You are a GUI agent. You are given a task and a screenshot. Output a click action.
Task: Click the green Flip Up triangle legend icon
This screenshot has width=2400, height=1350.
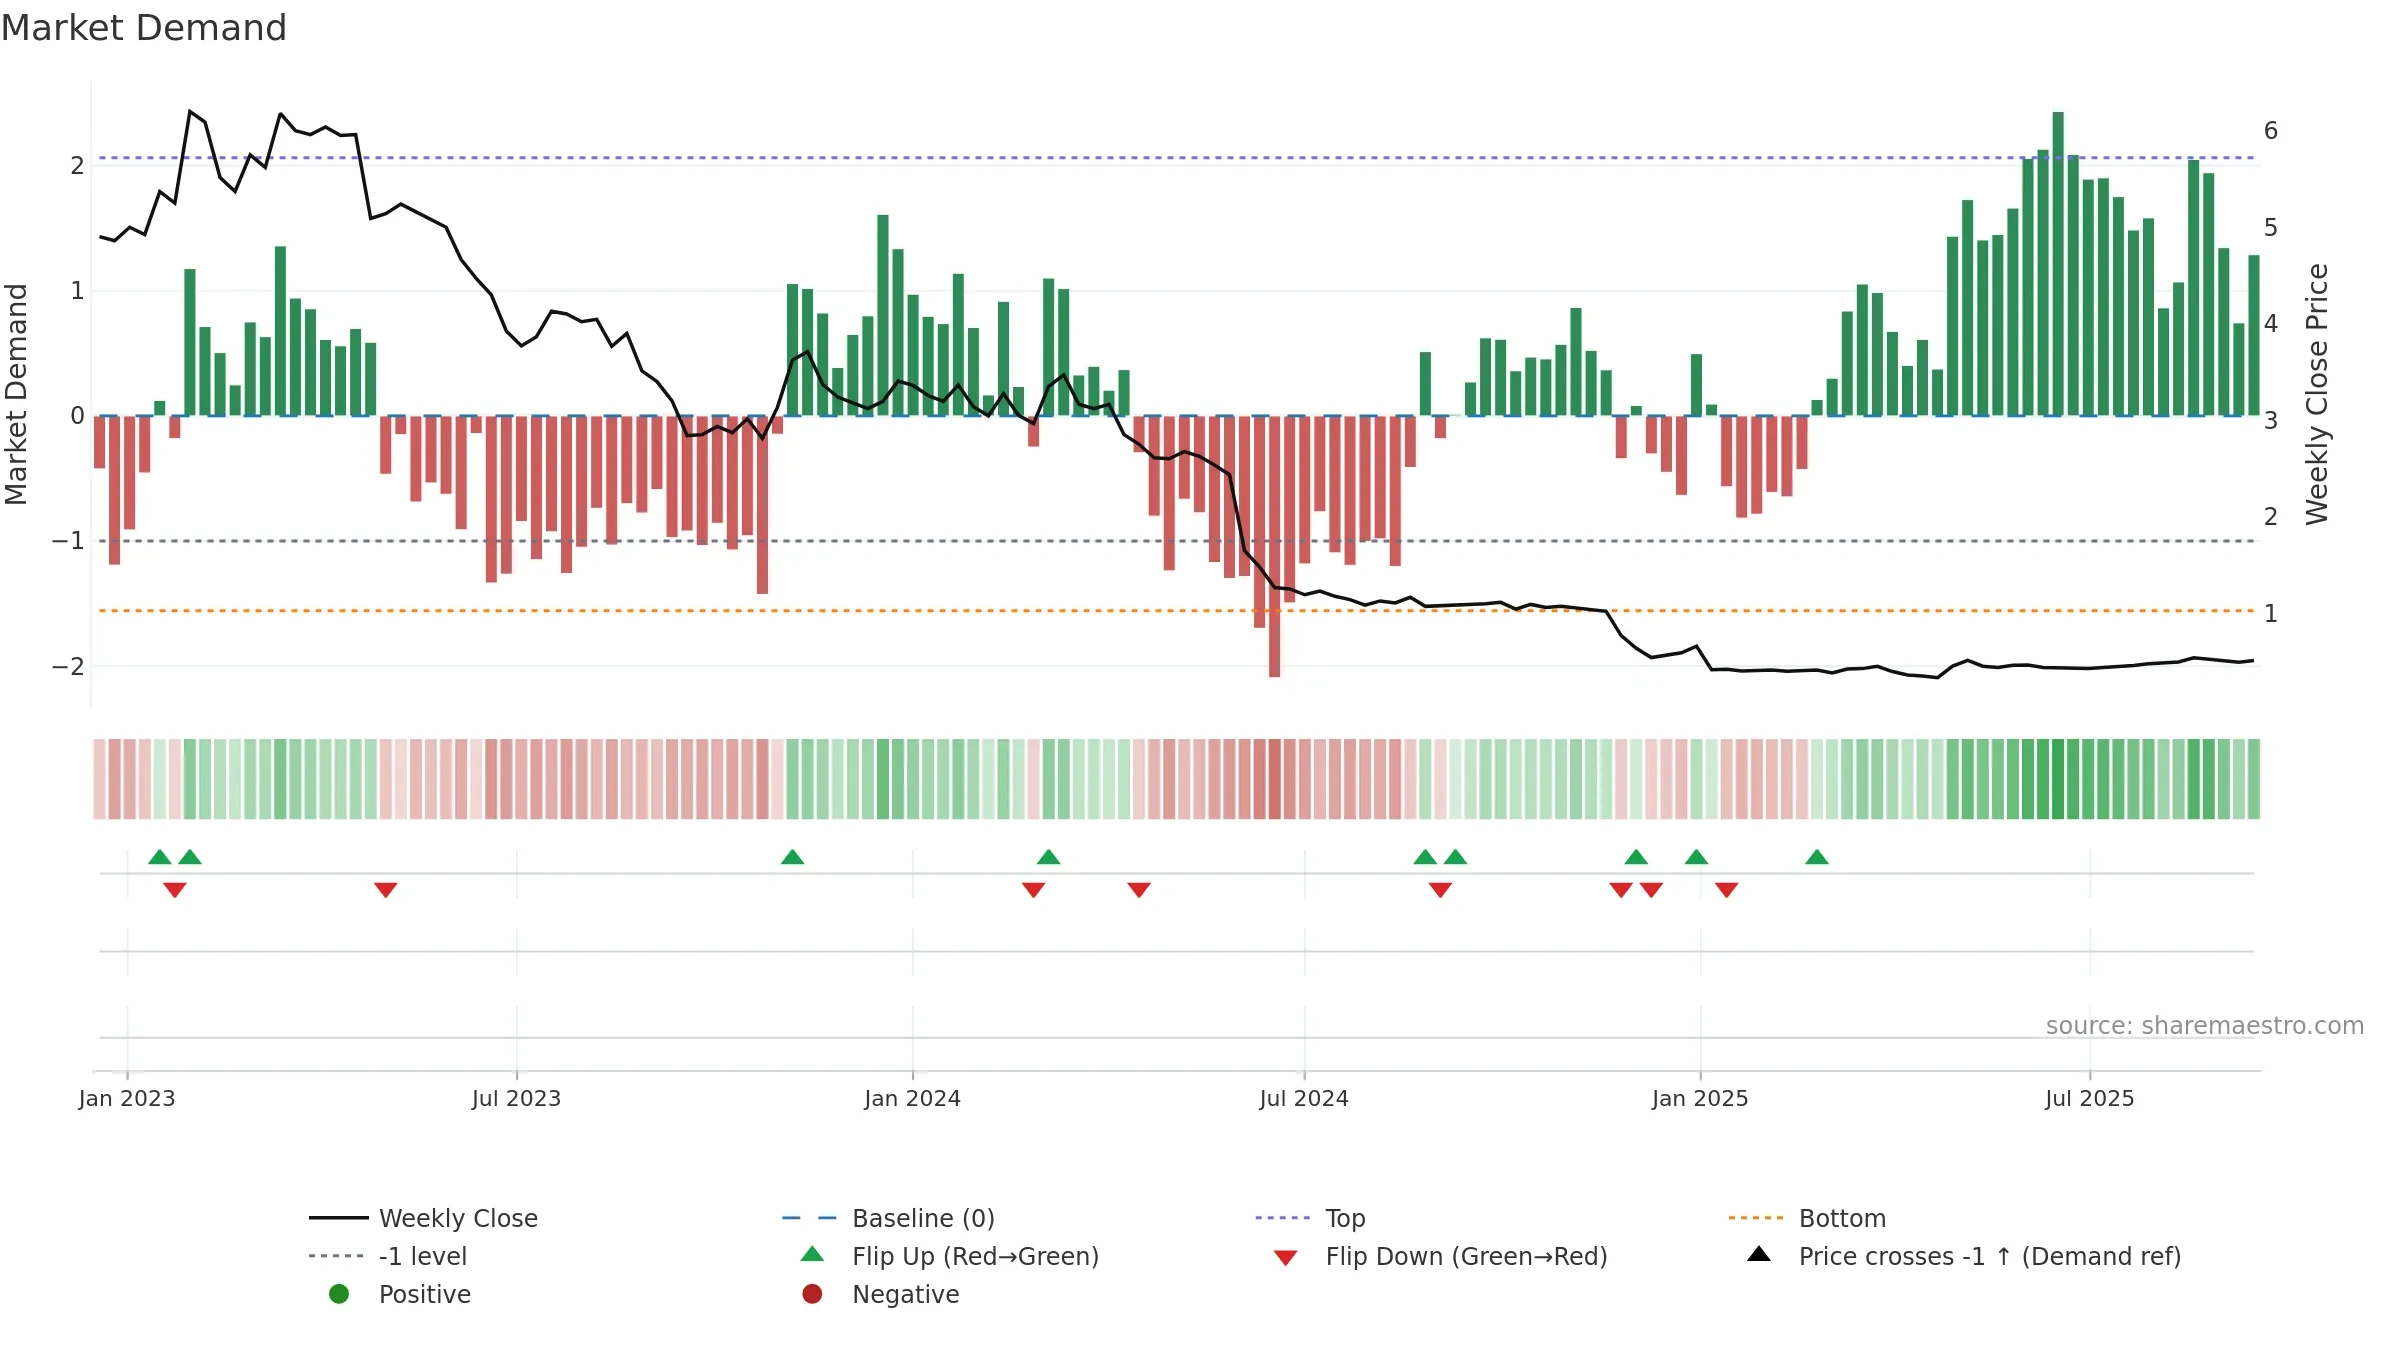813,1254
